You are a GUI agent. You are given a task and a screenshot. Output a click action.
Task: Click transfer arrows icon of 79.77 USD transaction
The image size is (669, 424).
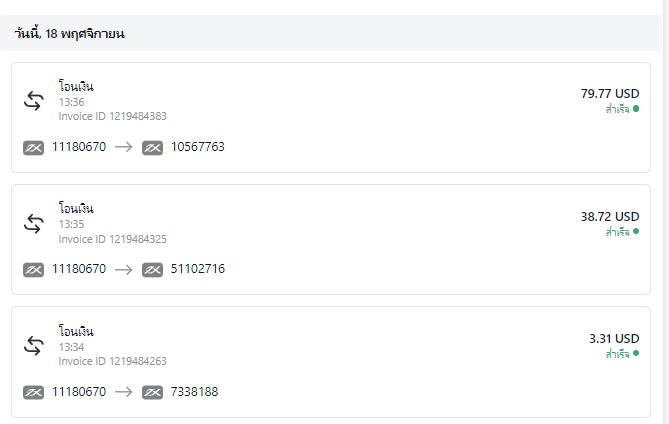[34, 101]
